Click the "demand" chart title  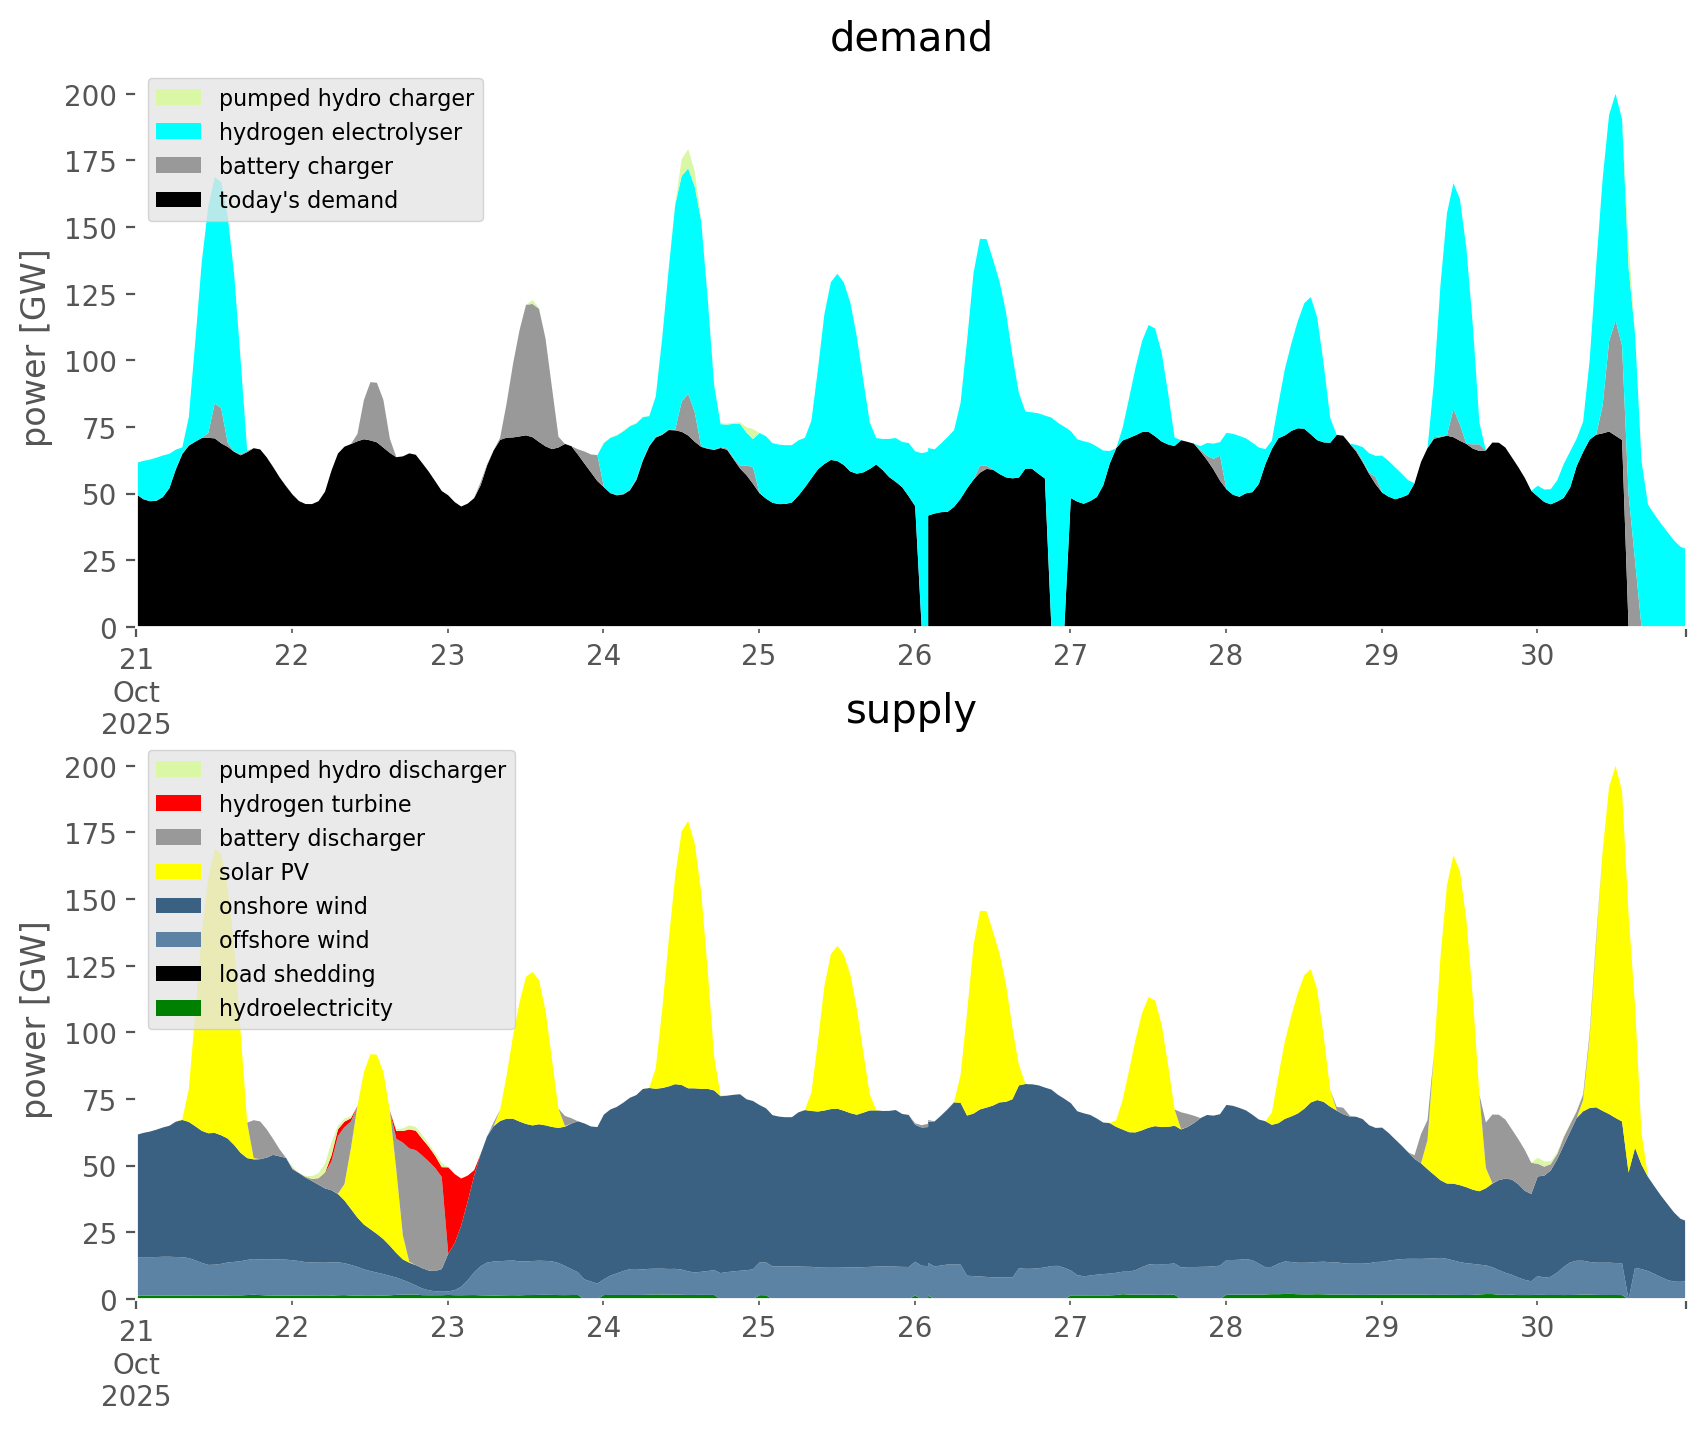(910, 38)
